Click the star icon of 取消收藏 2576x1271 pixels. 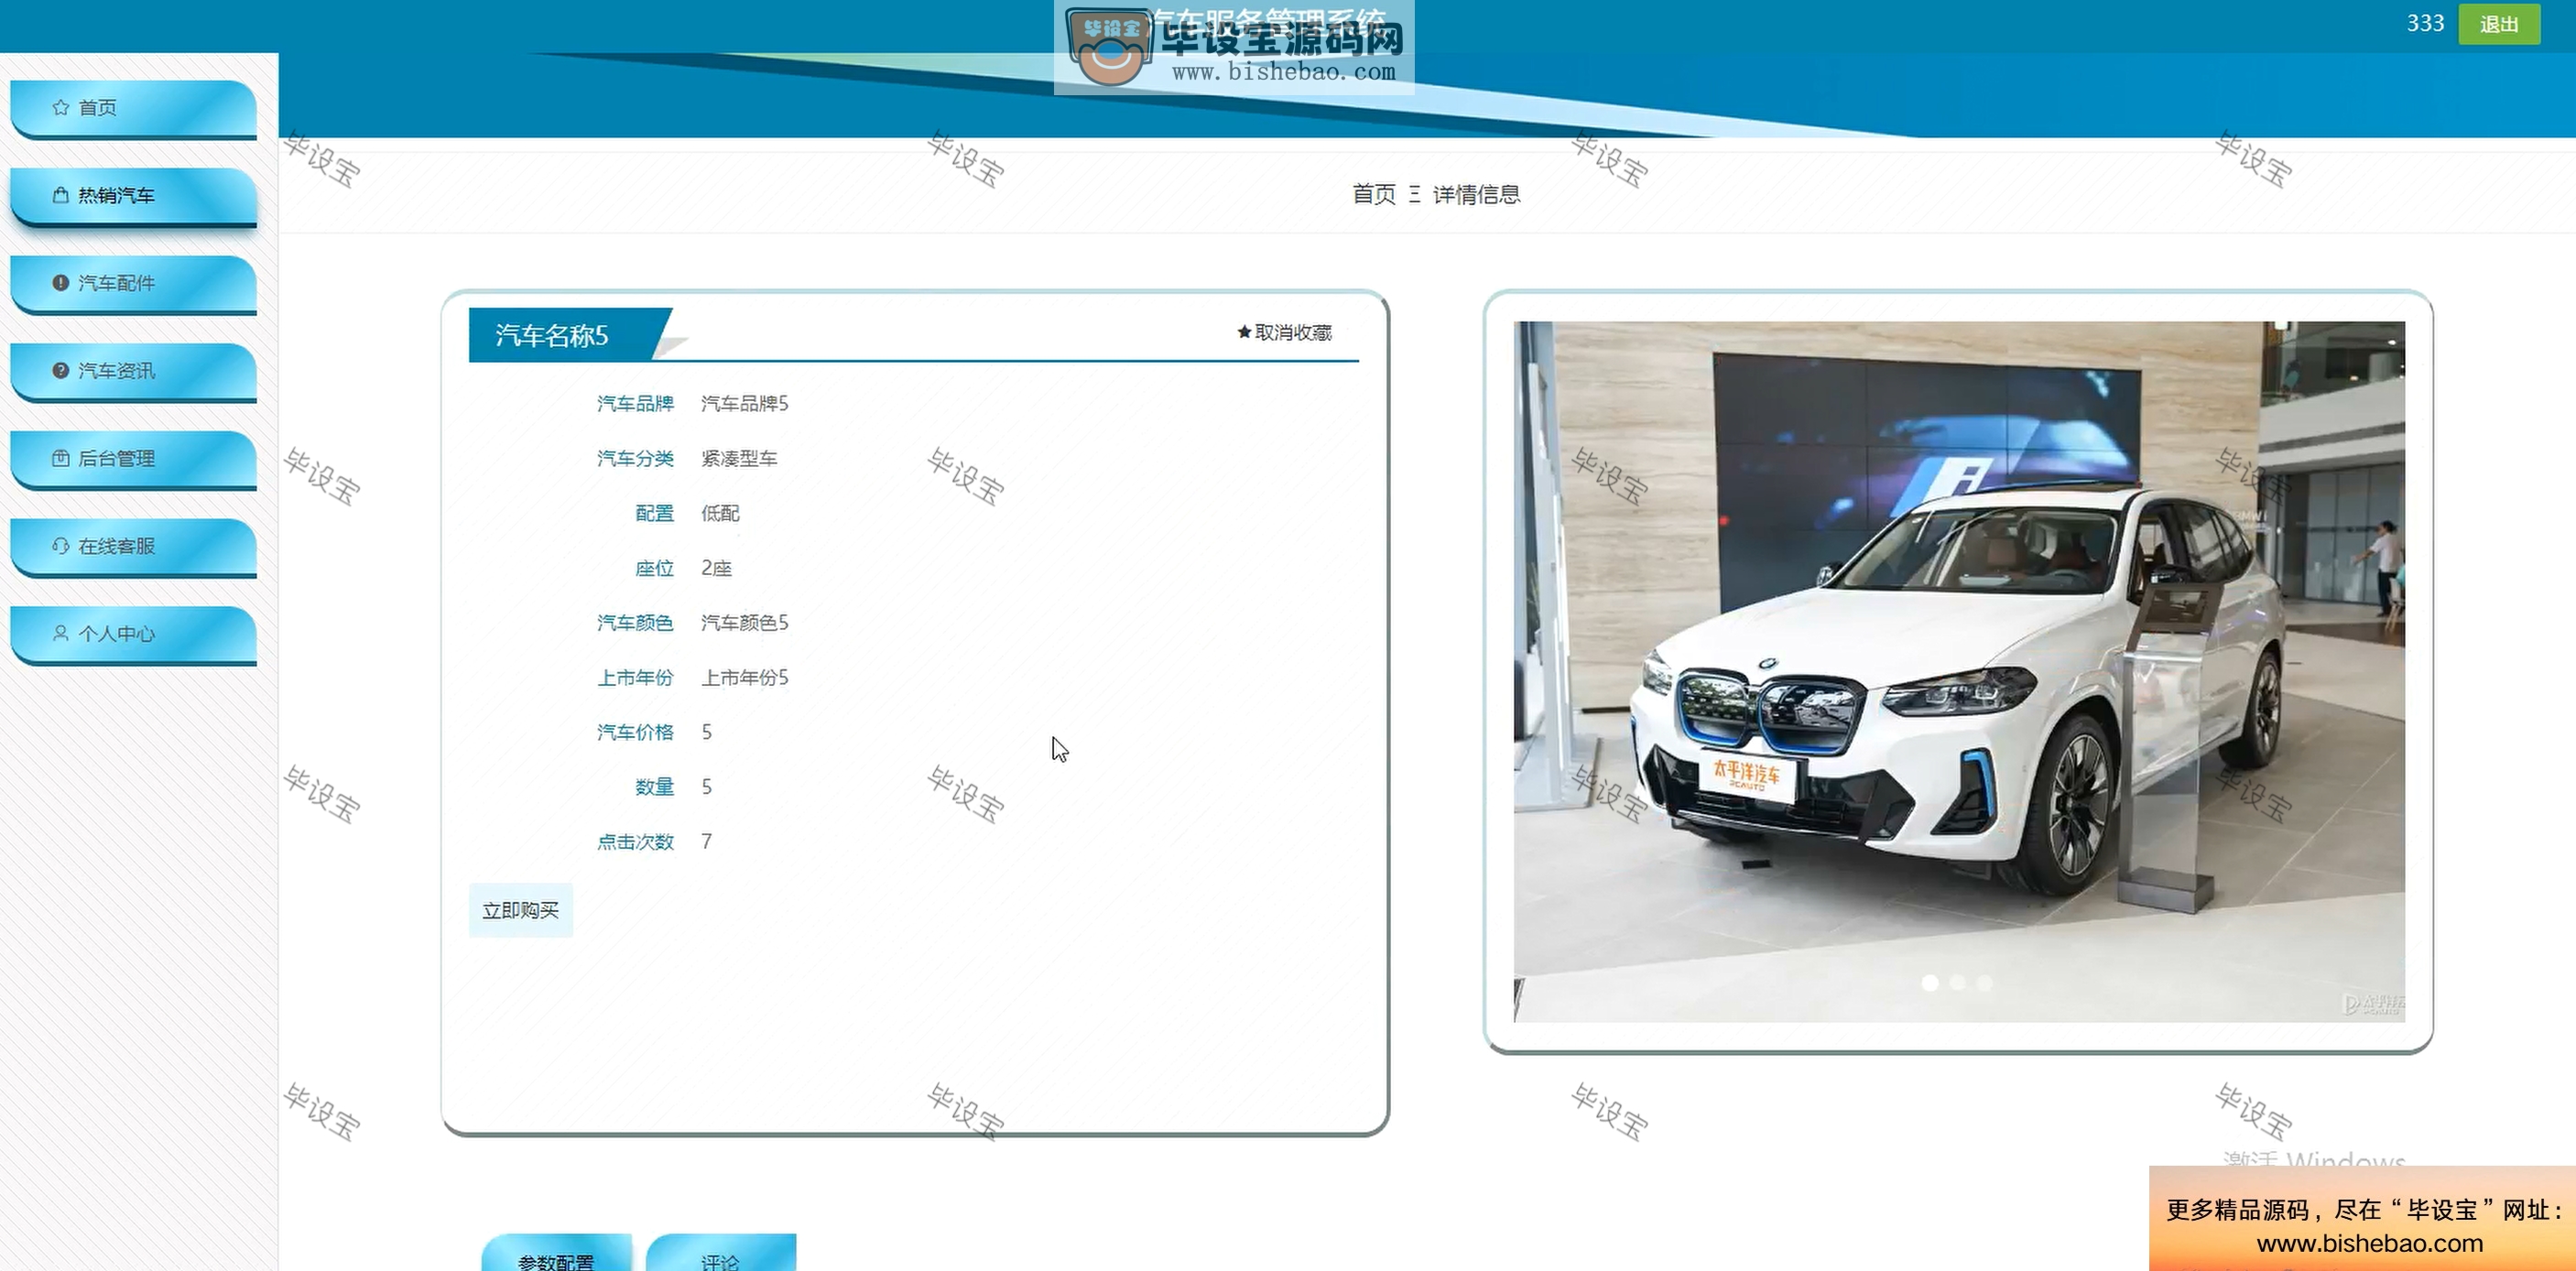[1244, 332]
